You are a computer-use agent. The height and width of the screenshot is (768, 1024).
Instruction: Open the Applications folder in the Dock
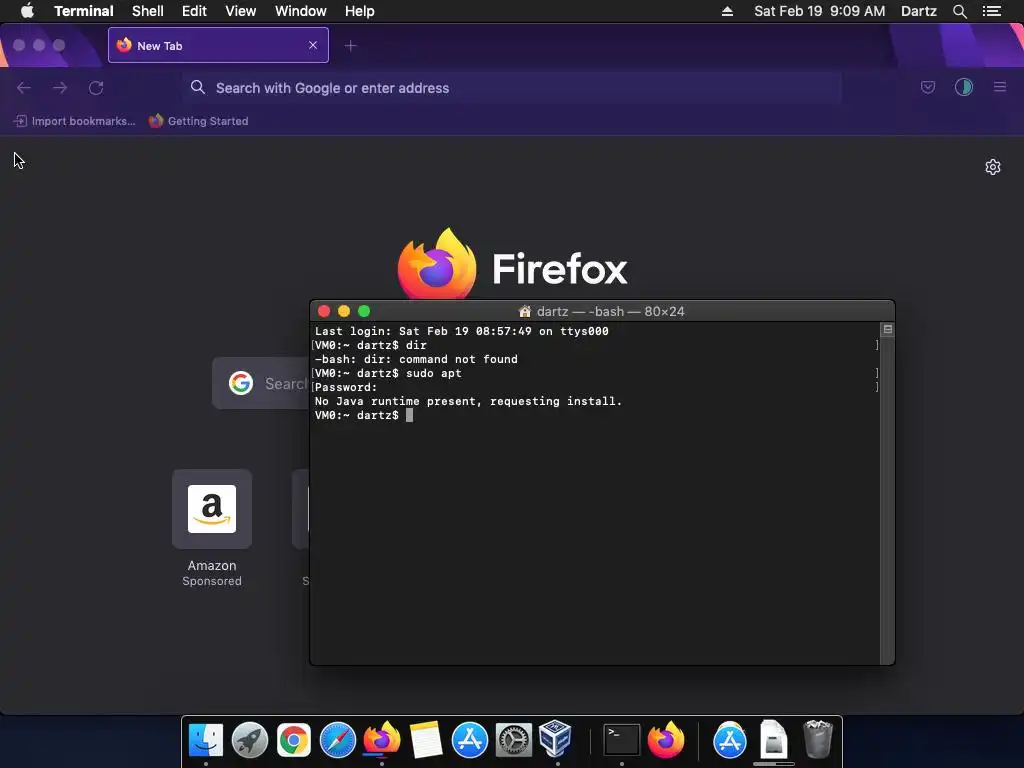(729, 741)
